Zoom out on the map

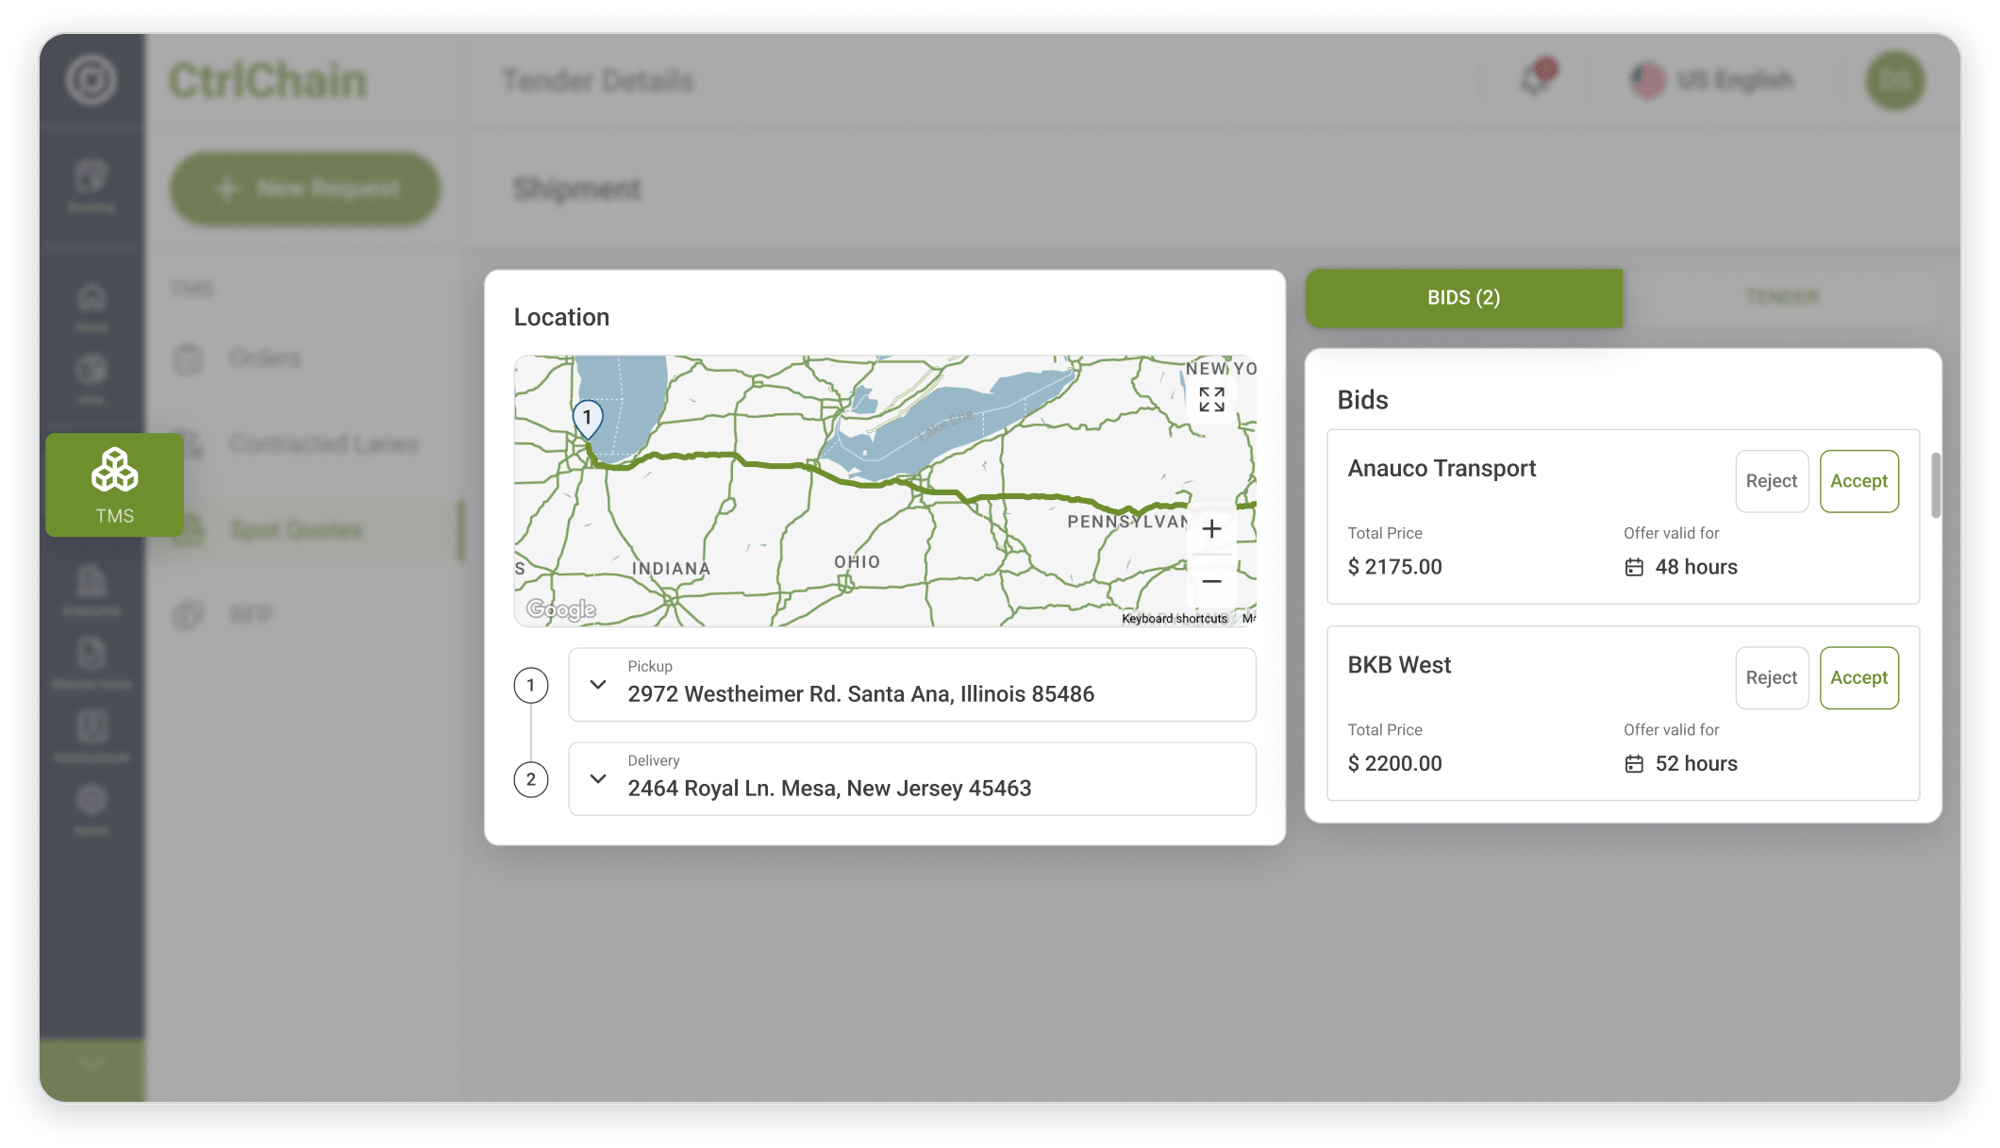click(1211, 581)
